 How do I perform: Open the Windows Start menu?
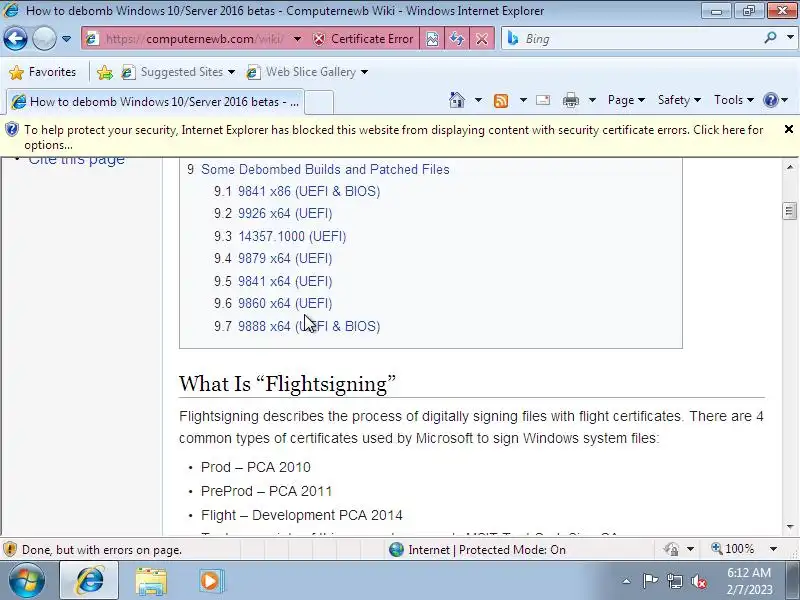[26, 581]
